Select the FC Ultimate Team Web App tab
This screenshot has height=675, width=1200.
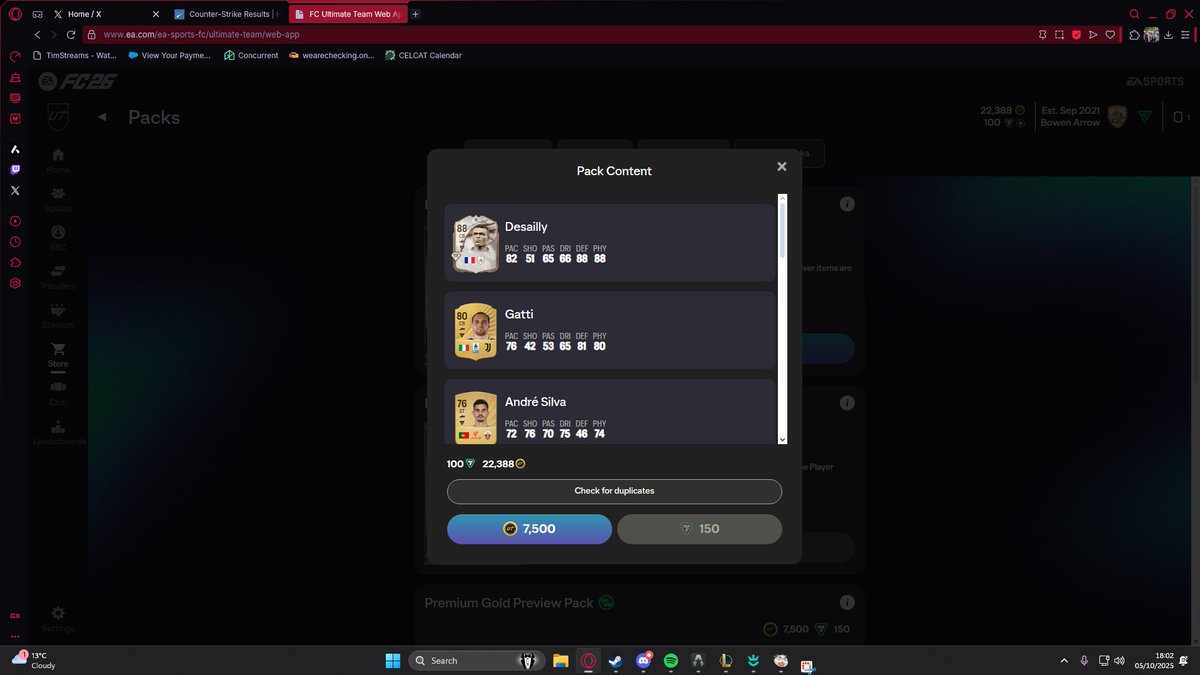(345, 14)
